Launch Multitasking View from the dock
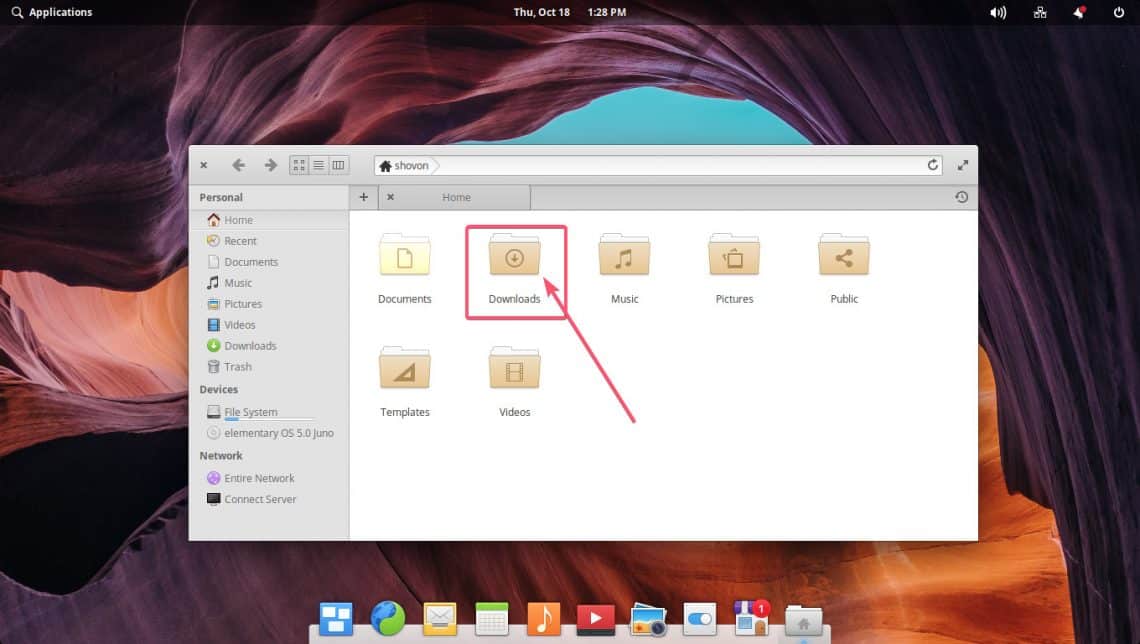This screenshot has width=1140, height=644. (x=336, y=619)
